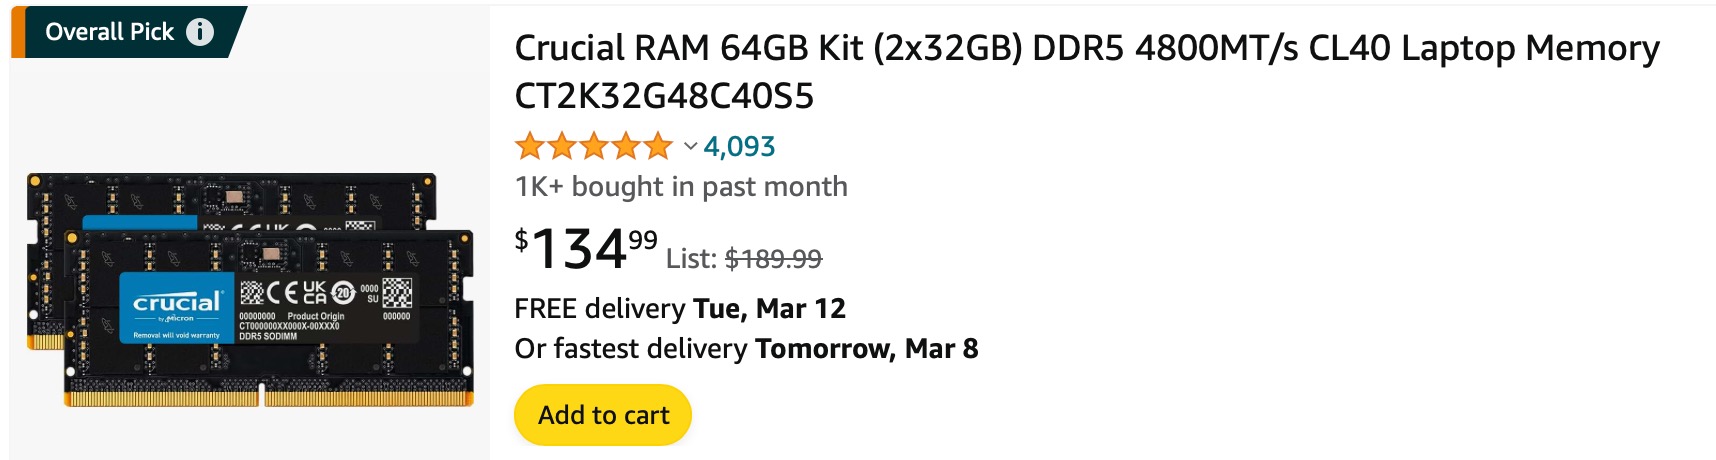This screenshot has width=1716, height=460.
Task: Click the UKCA mark on the RAM label
Action: [x=314, y=292]
